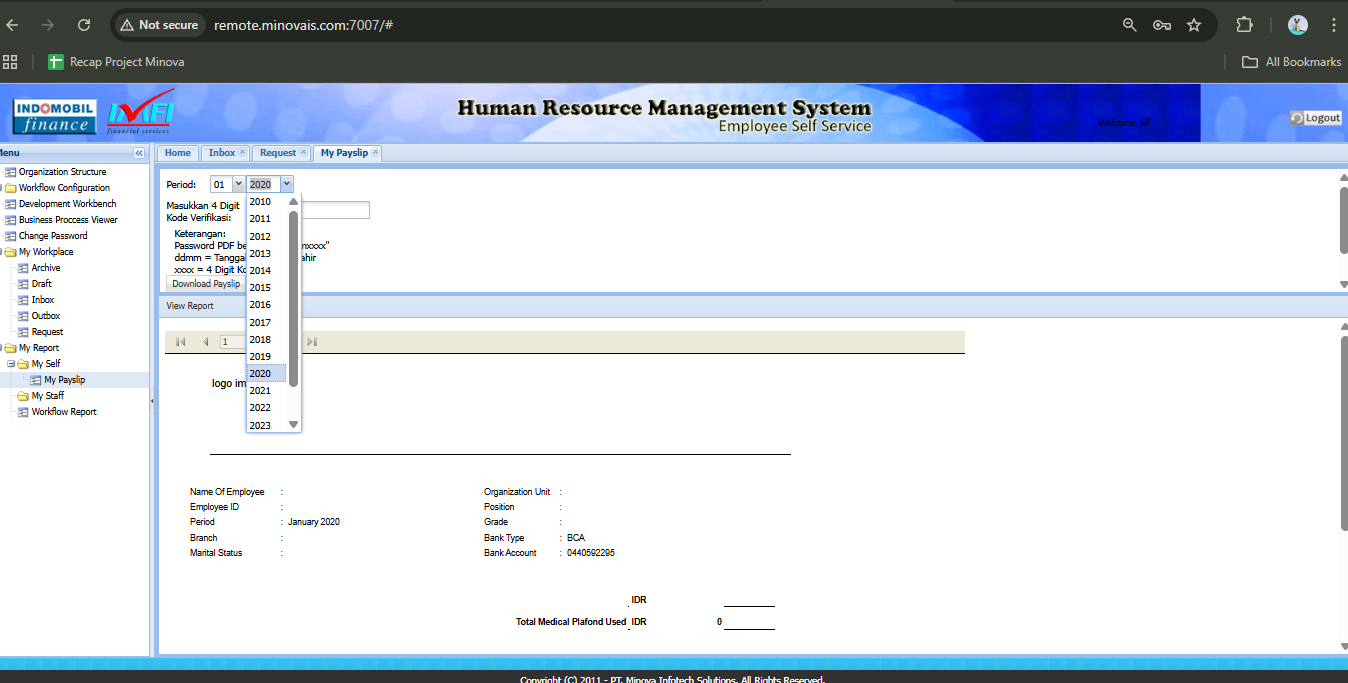
Task: Select 2022 from year list
Action: 260,408
